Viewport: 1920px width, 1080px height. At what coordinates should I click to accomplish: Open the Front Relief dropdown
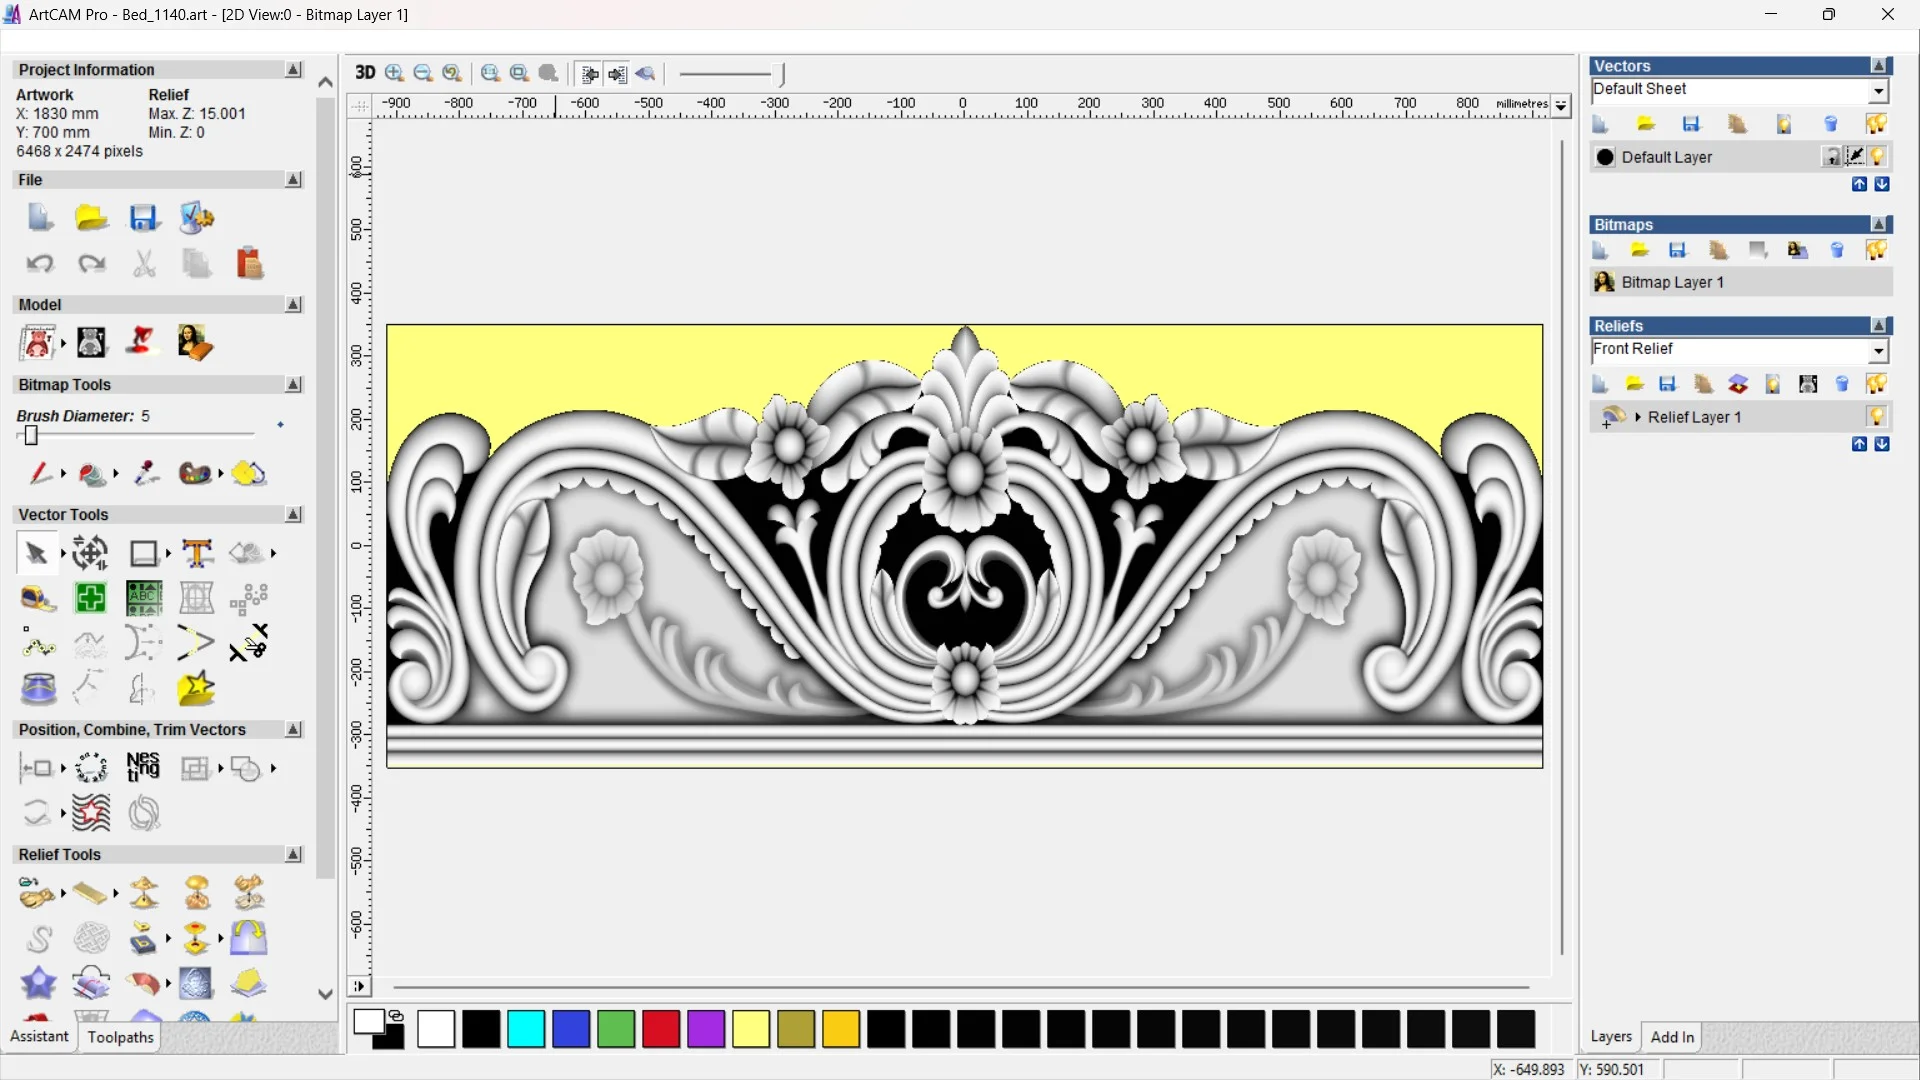1878,351
